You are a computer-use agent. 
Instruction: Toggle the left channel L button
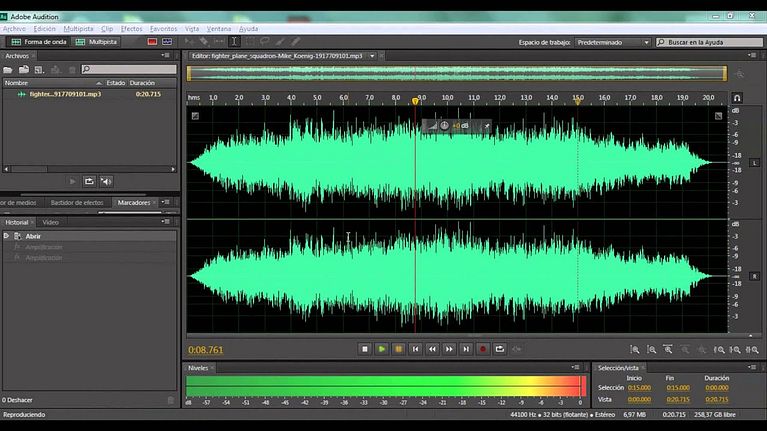pos(754,162)
